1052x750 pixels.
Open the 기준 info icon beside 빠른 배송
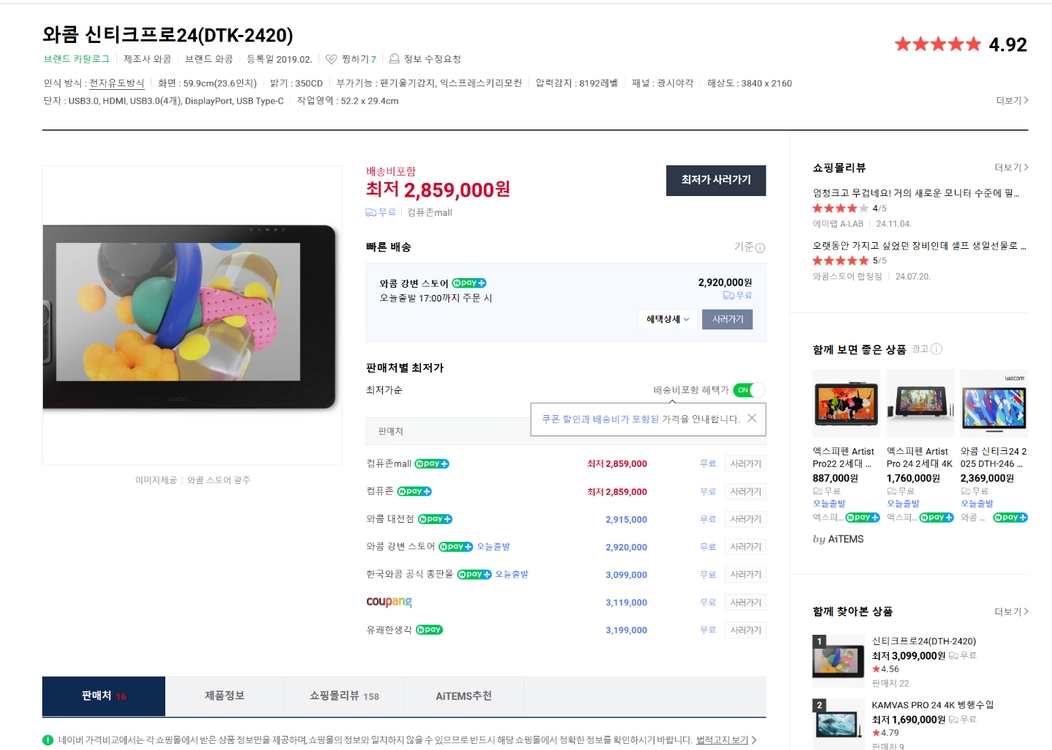760,248
